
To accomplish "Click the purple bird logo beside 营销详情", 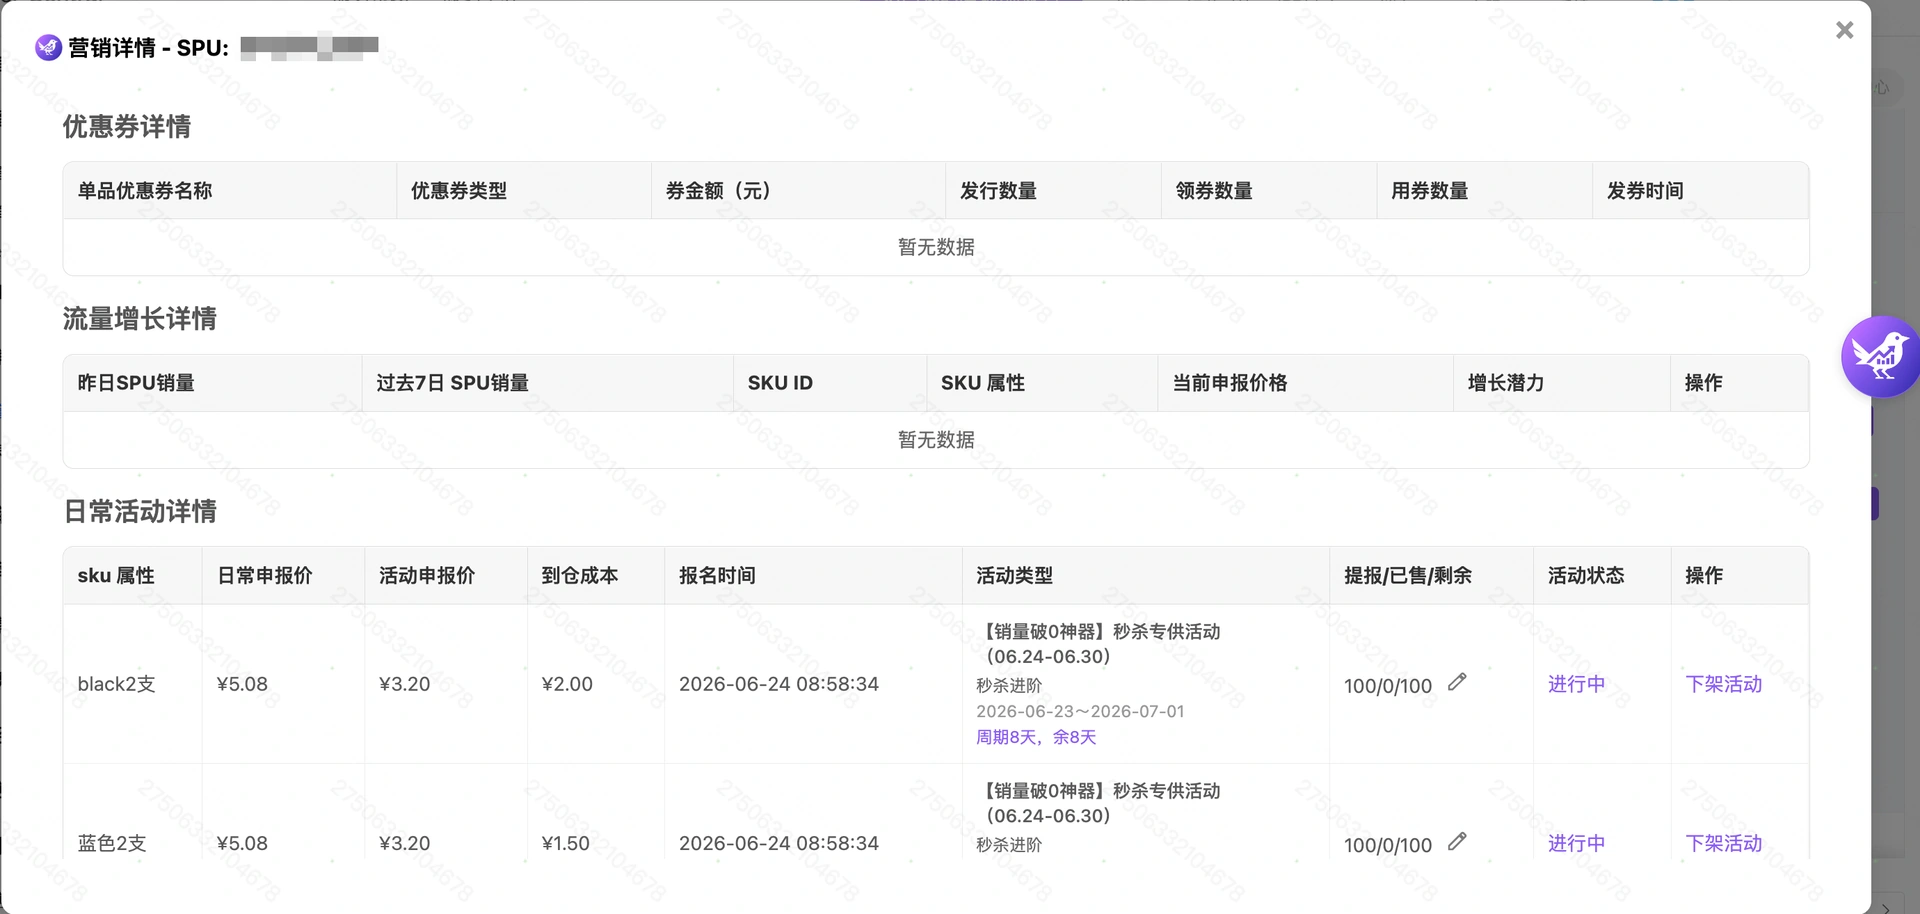I will coord(48,47).
